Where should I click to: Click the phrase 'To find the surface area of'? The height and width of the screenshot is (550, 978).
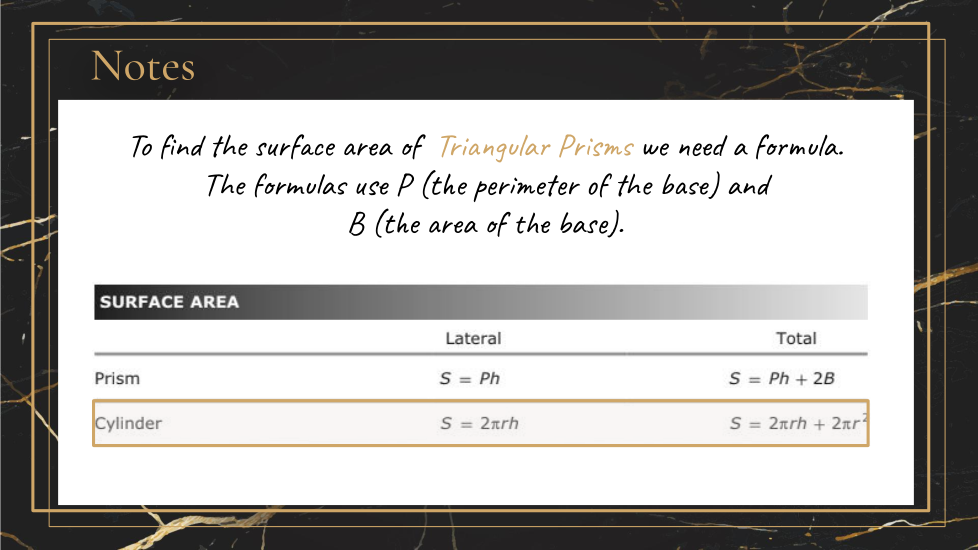pyautogui.click(x=279, y=148)
